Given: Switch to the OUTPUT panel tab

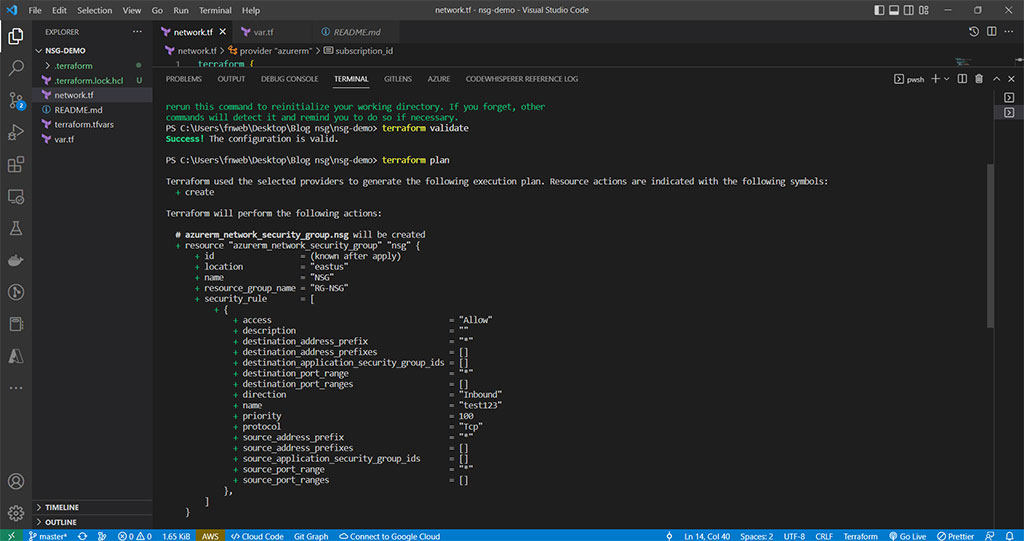Looking at the screenshot, I should [x=231, y=78].
